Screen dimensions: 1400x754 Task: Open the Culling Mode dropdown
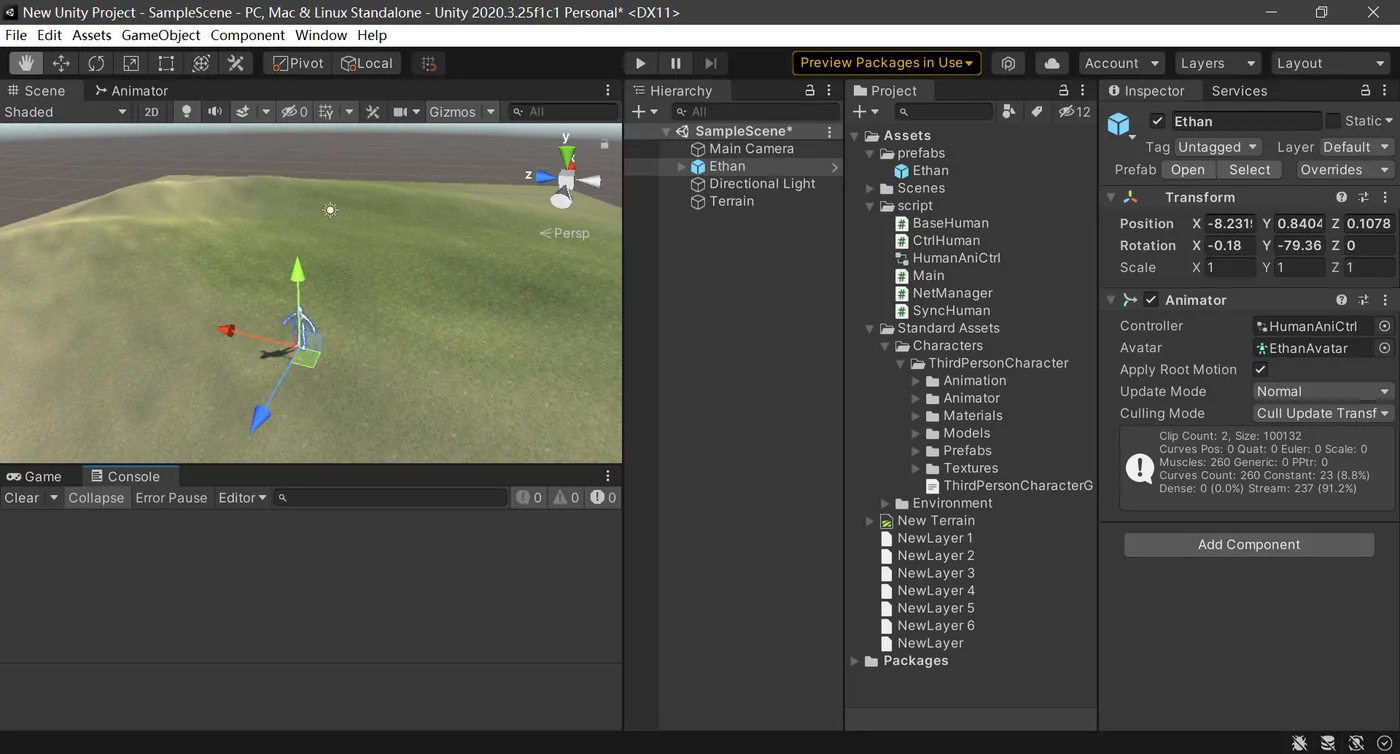point(1323,414)
